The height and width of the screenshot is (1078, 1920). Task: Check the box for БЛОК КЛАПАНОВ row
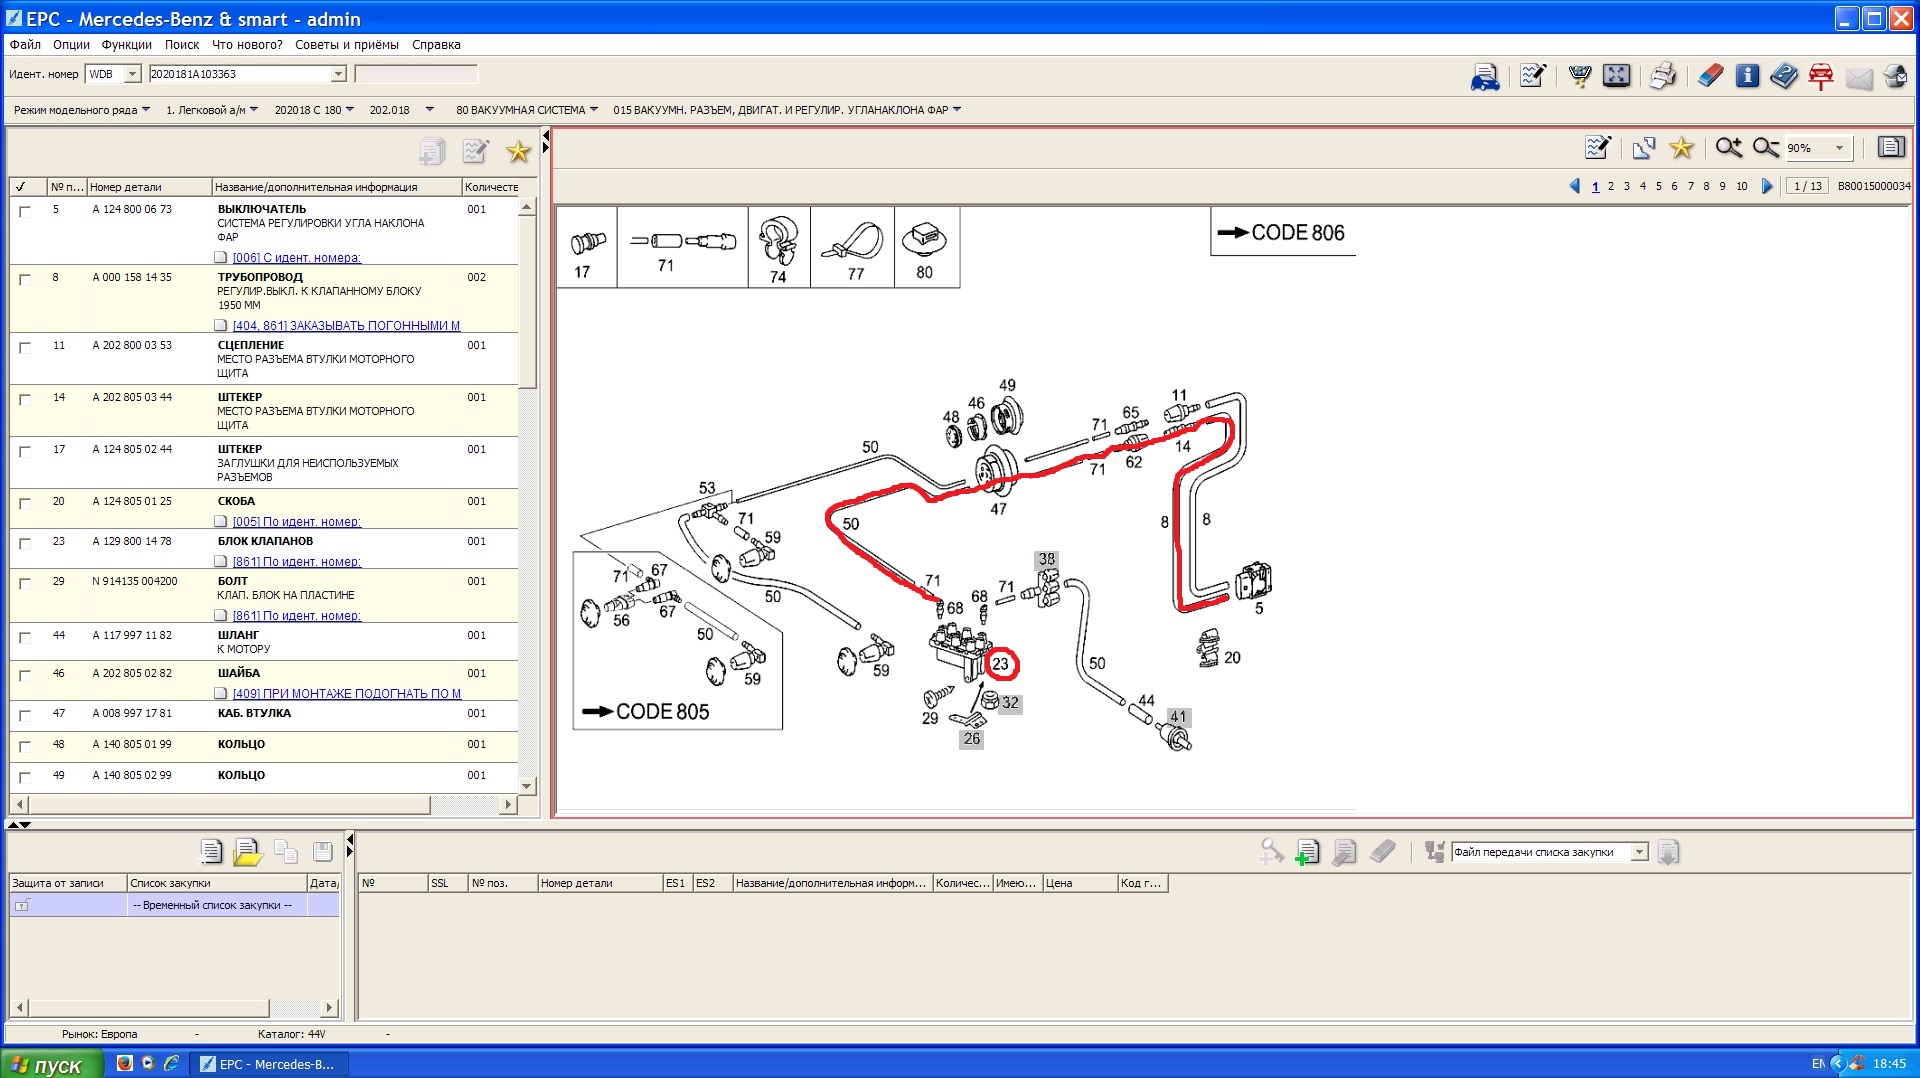pos(25,543)
